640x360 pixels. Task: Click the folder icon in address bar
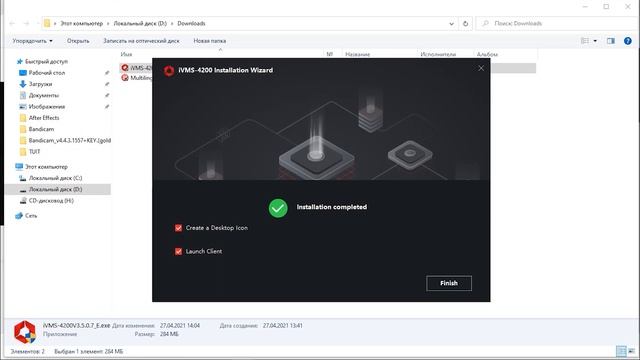pos(47,24)
